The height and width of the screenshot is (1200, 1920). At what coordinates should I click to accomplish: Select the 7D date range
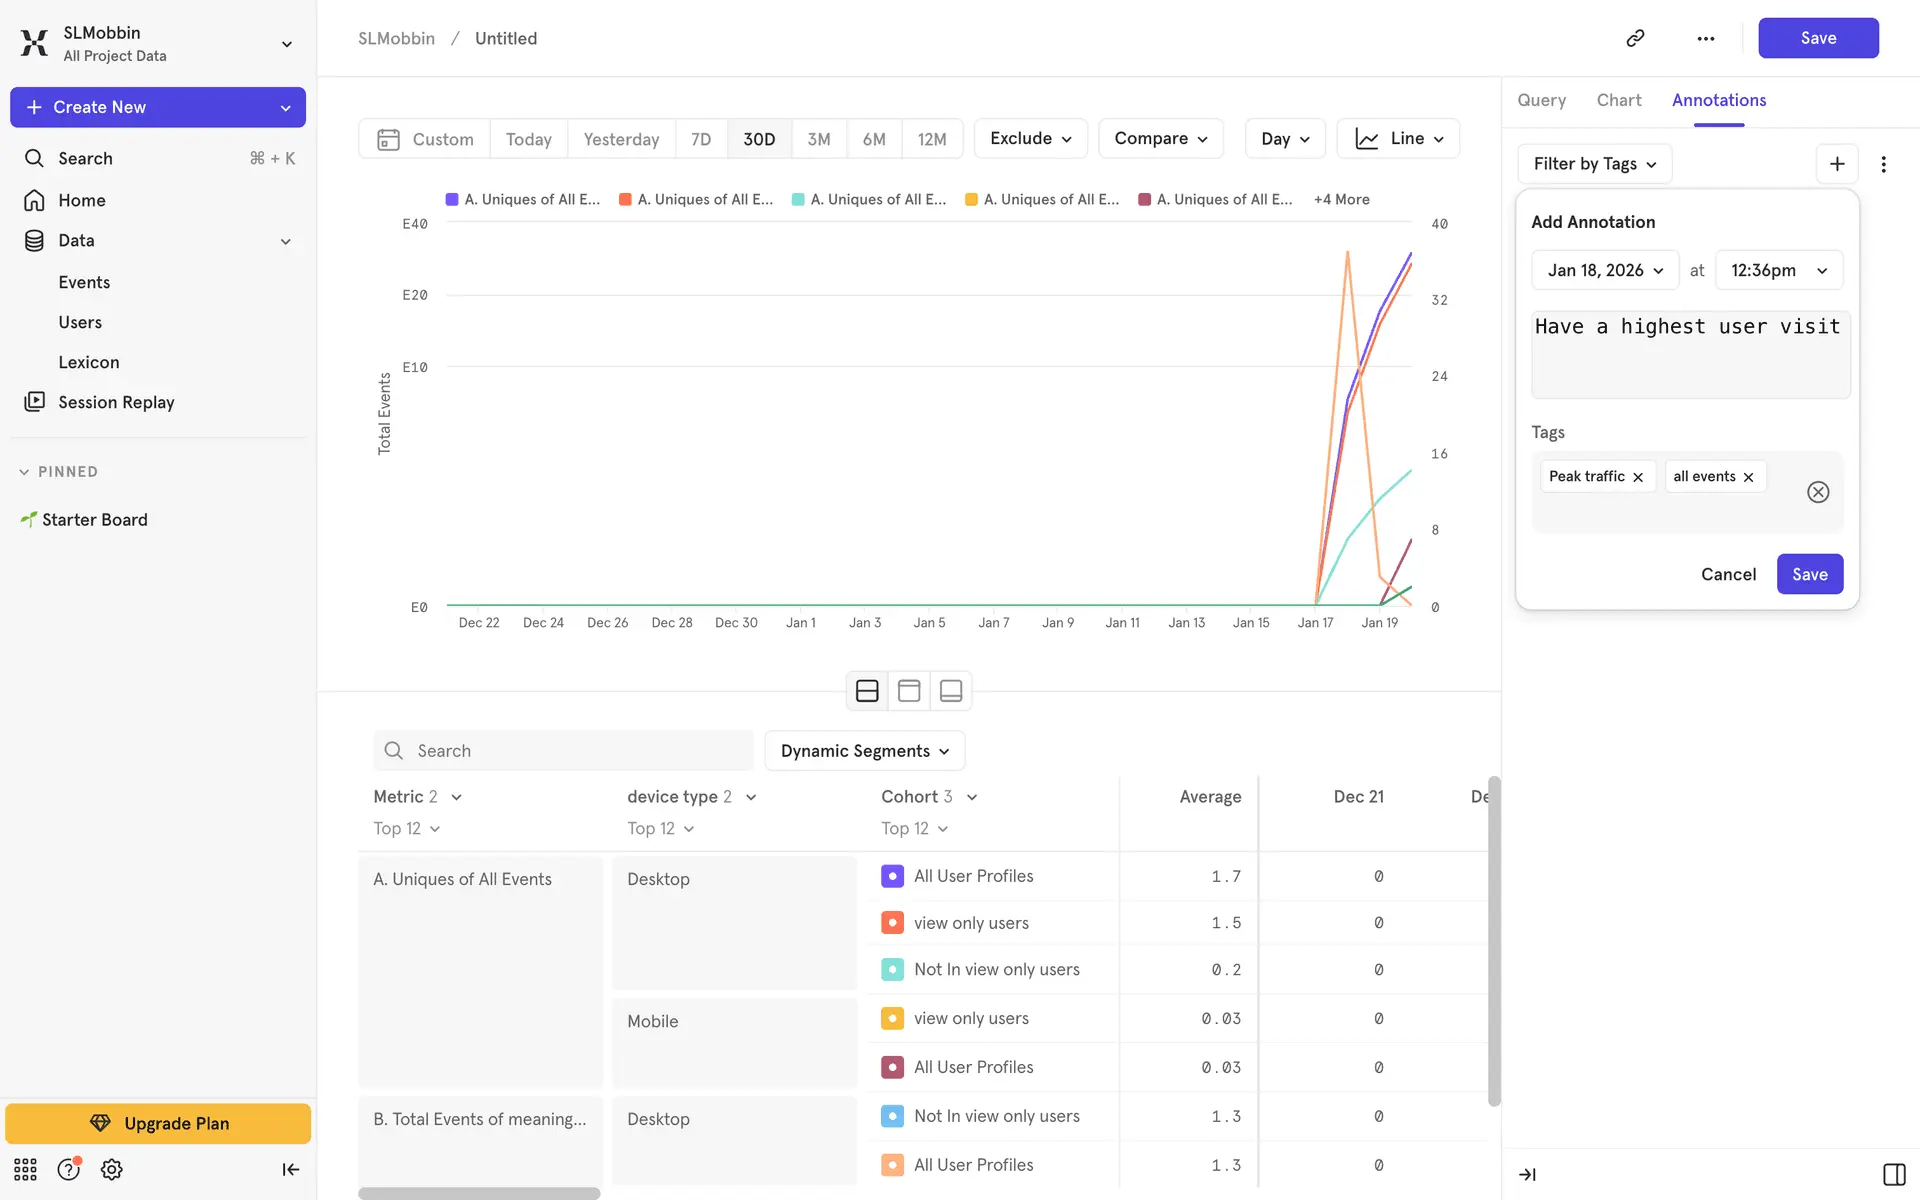[701, 139]
